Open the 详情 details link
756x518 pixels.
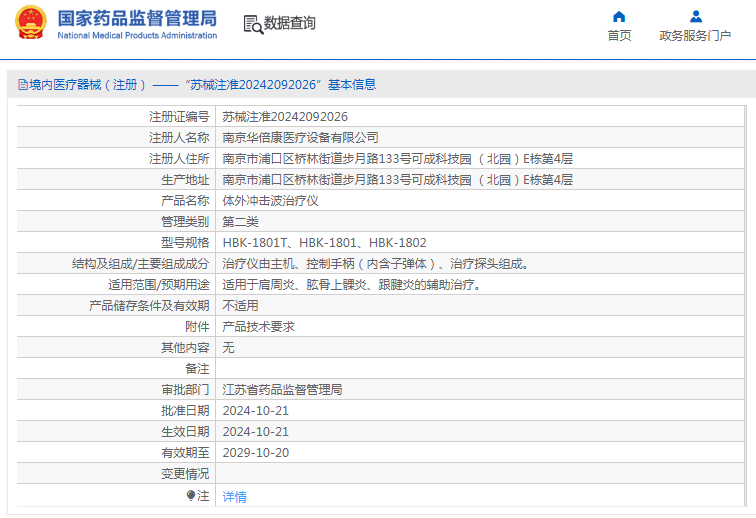point(234,496)
